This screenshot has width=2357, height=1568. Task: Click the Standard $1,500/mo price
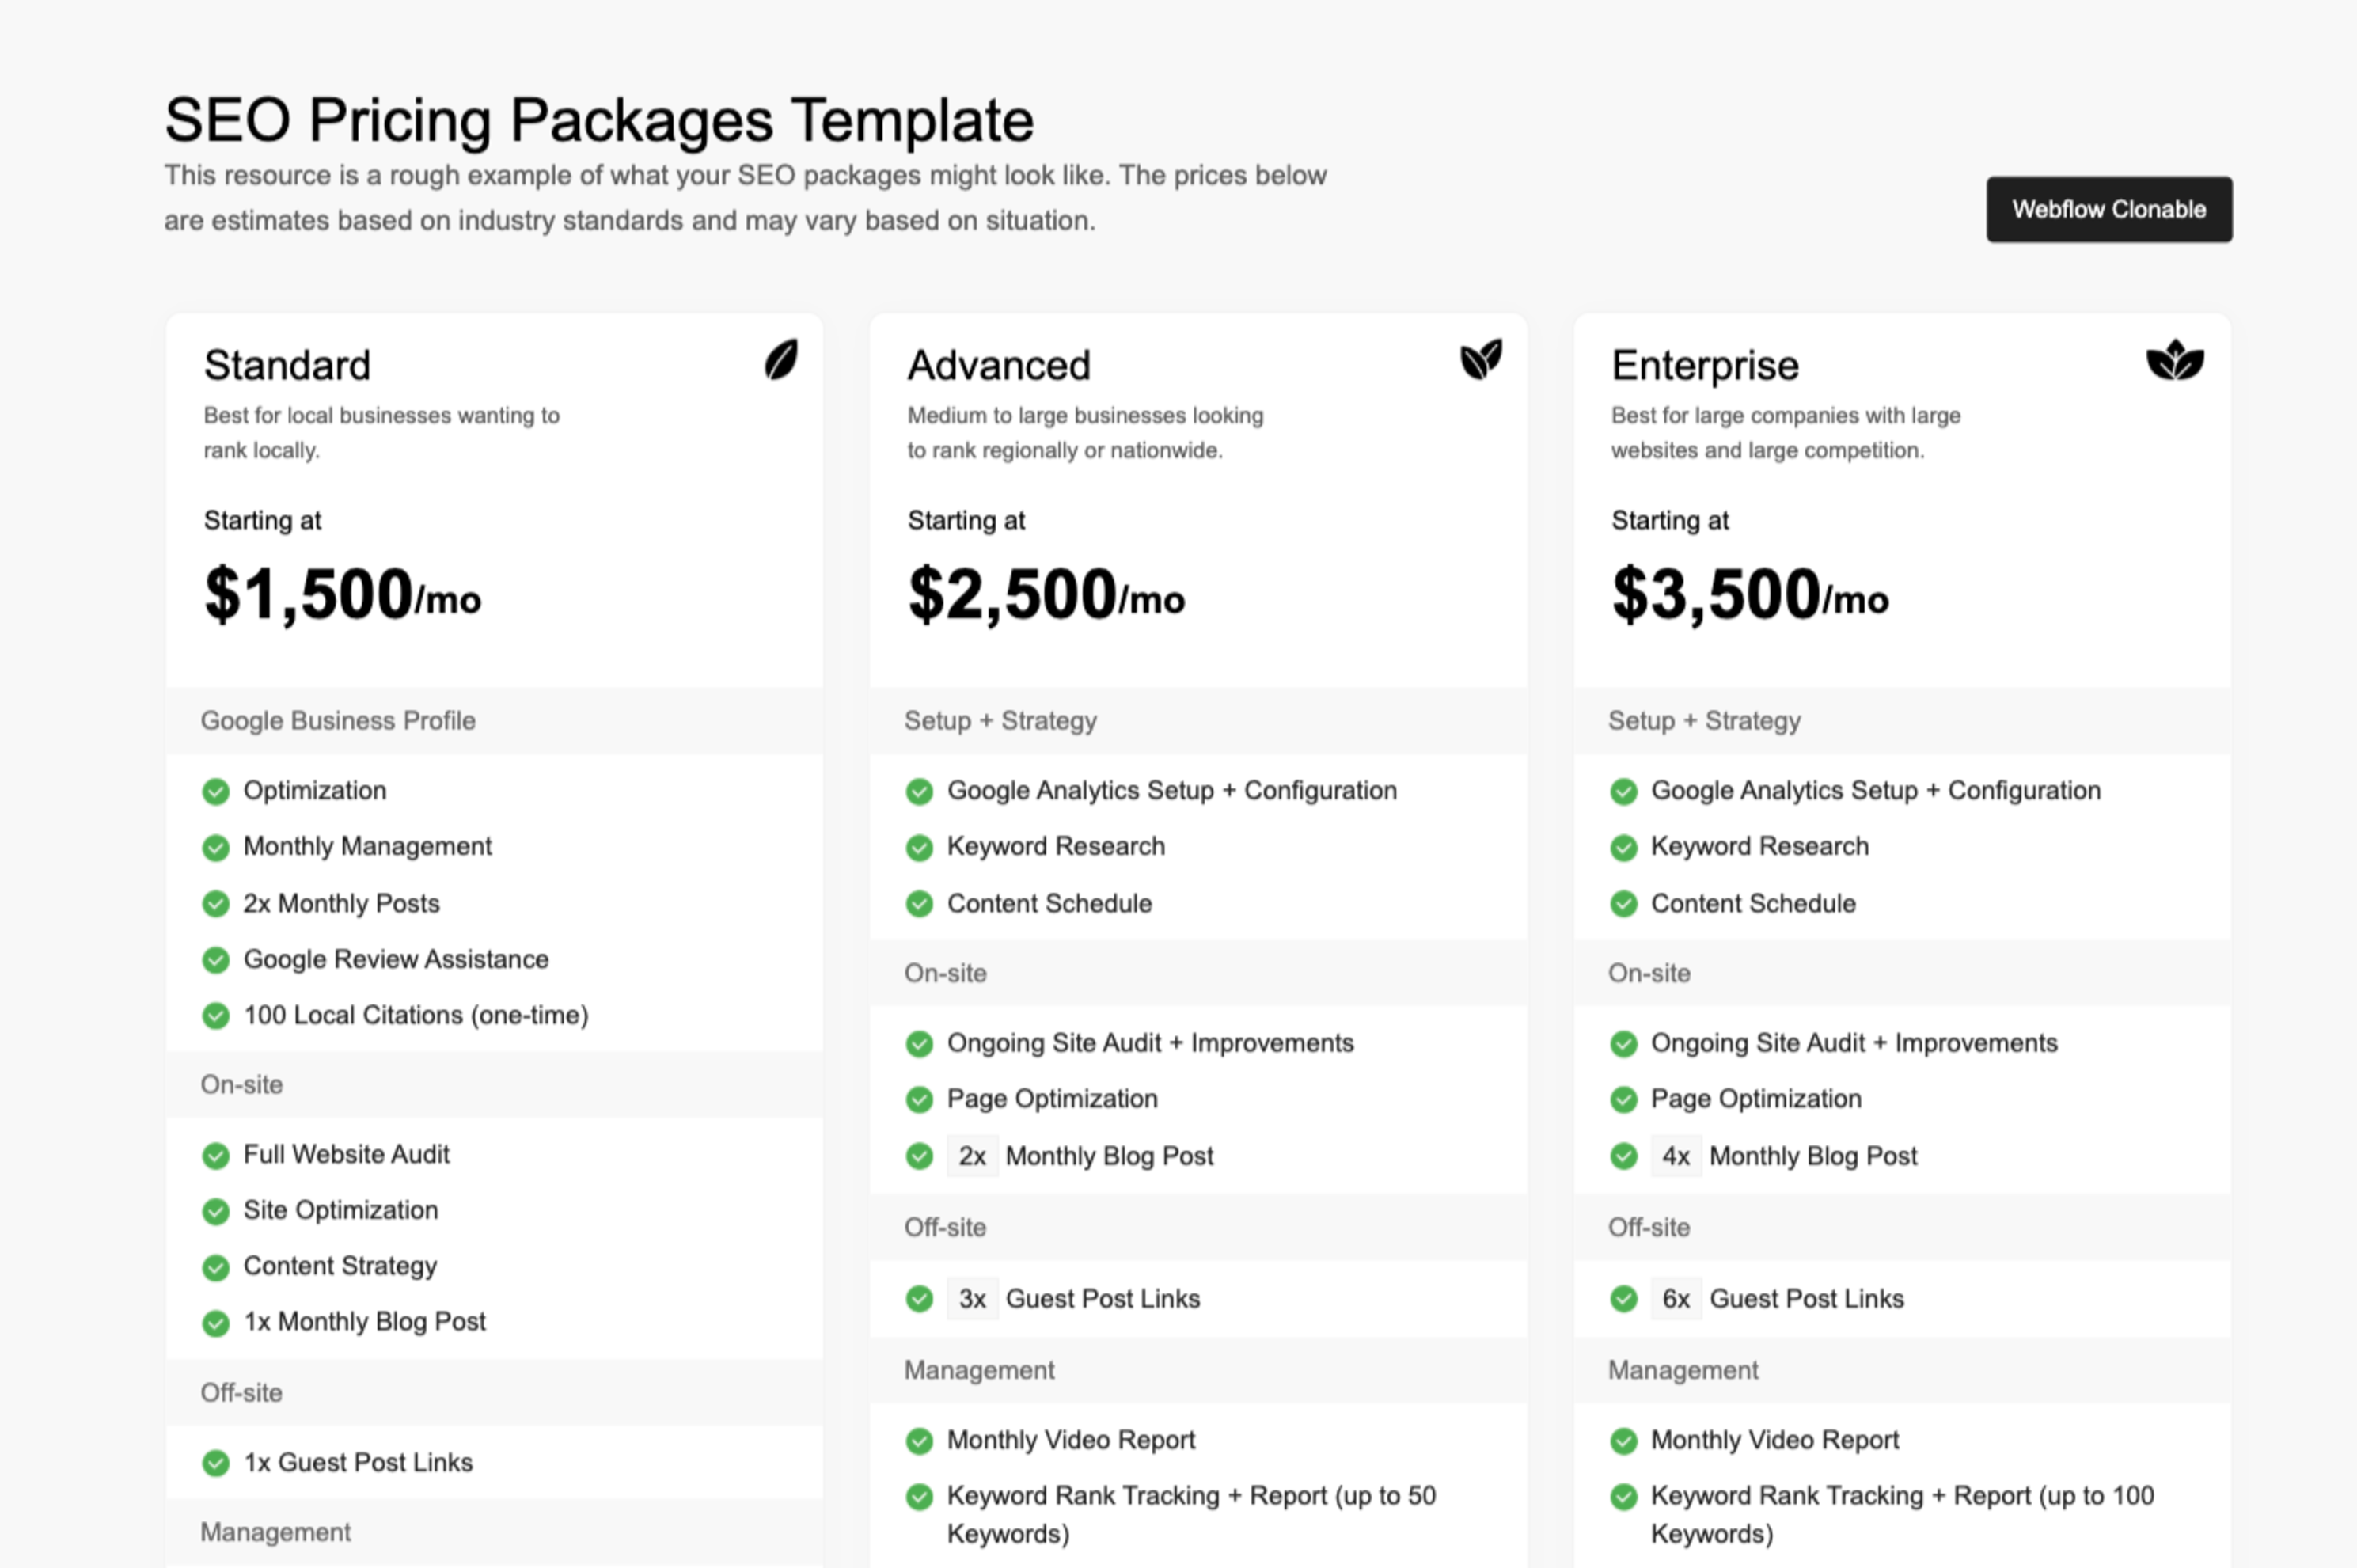342,595
